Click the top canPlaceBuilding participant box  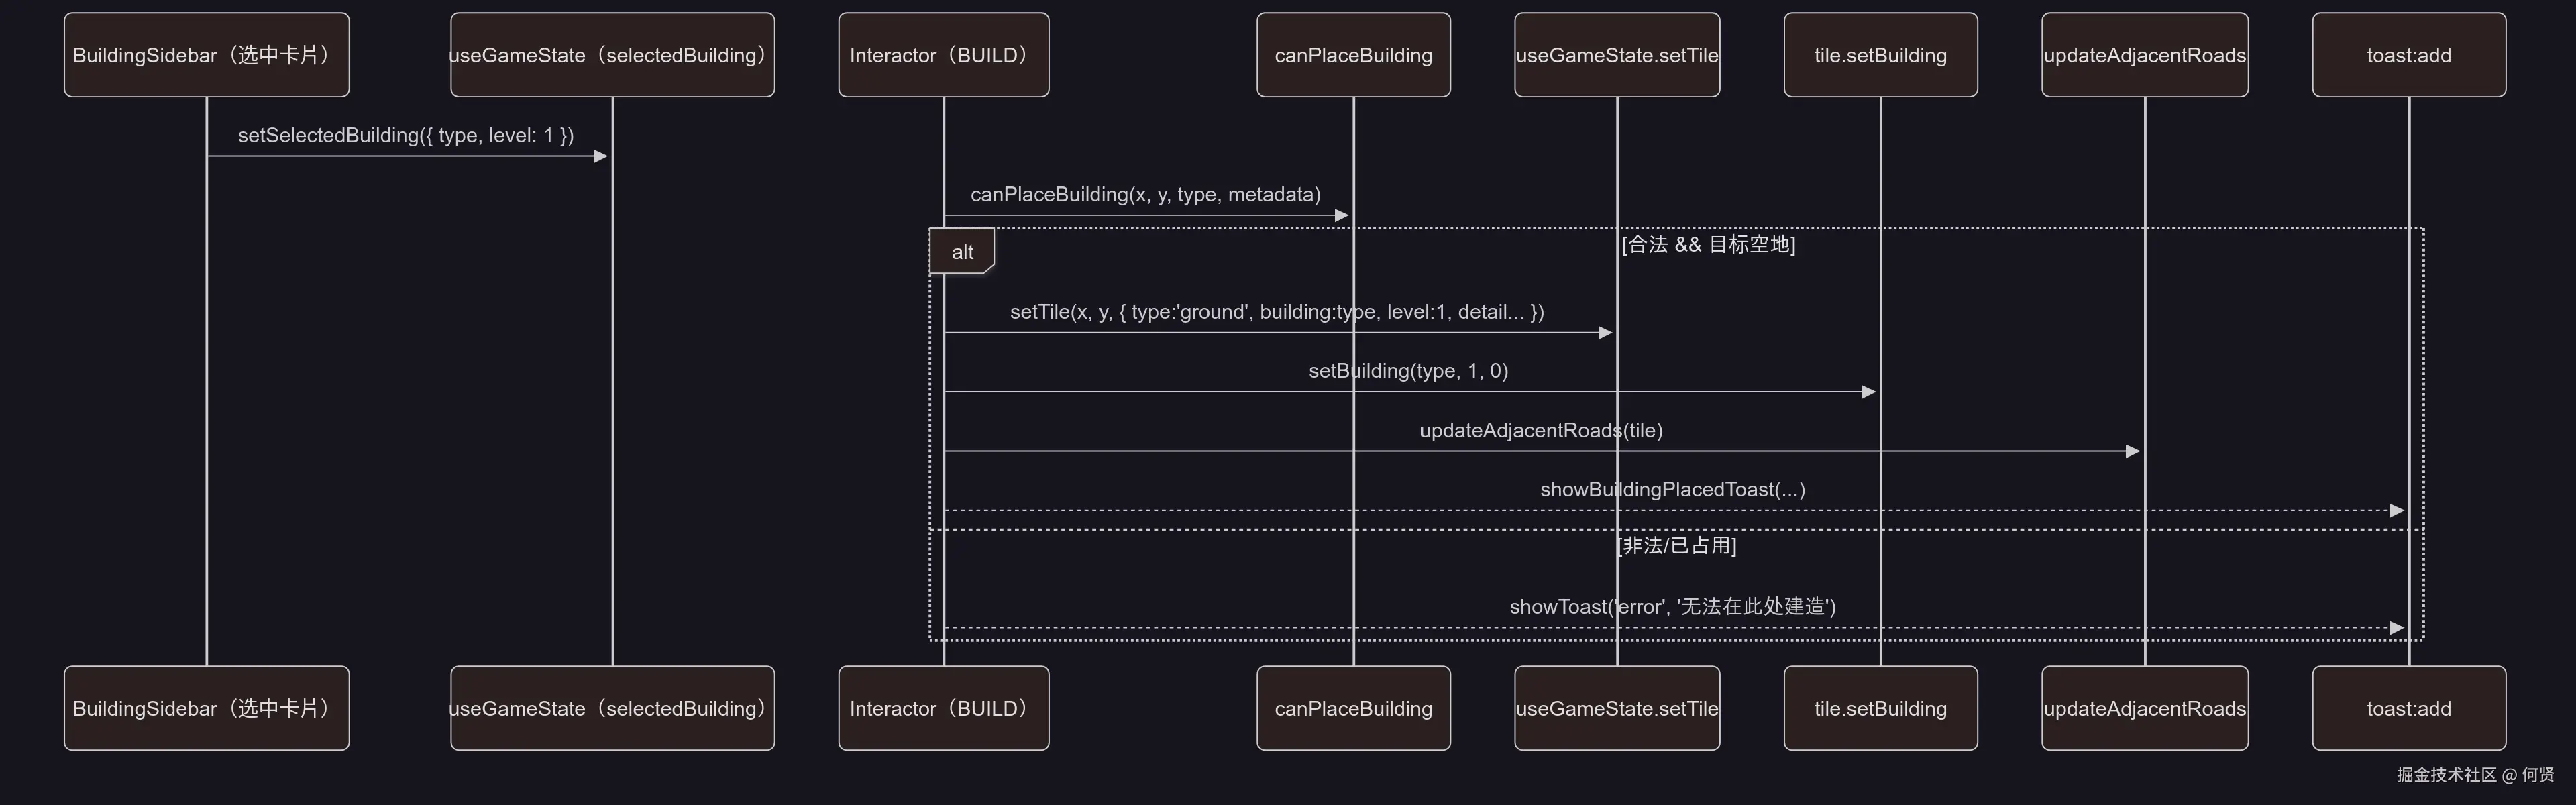tap(1353, 55)
